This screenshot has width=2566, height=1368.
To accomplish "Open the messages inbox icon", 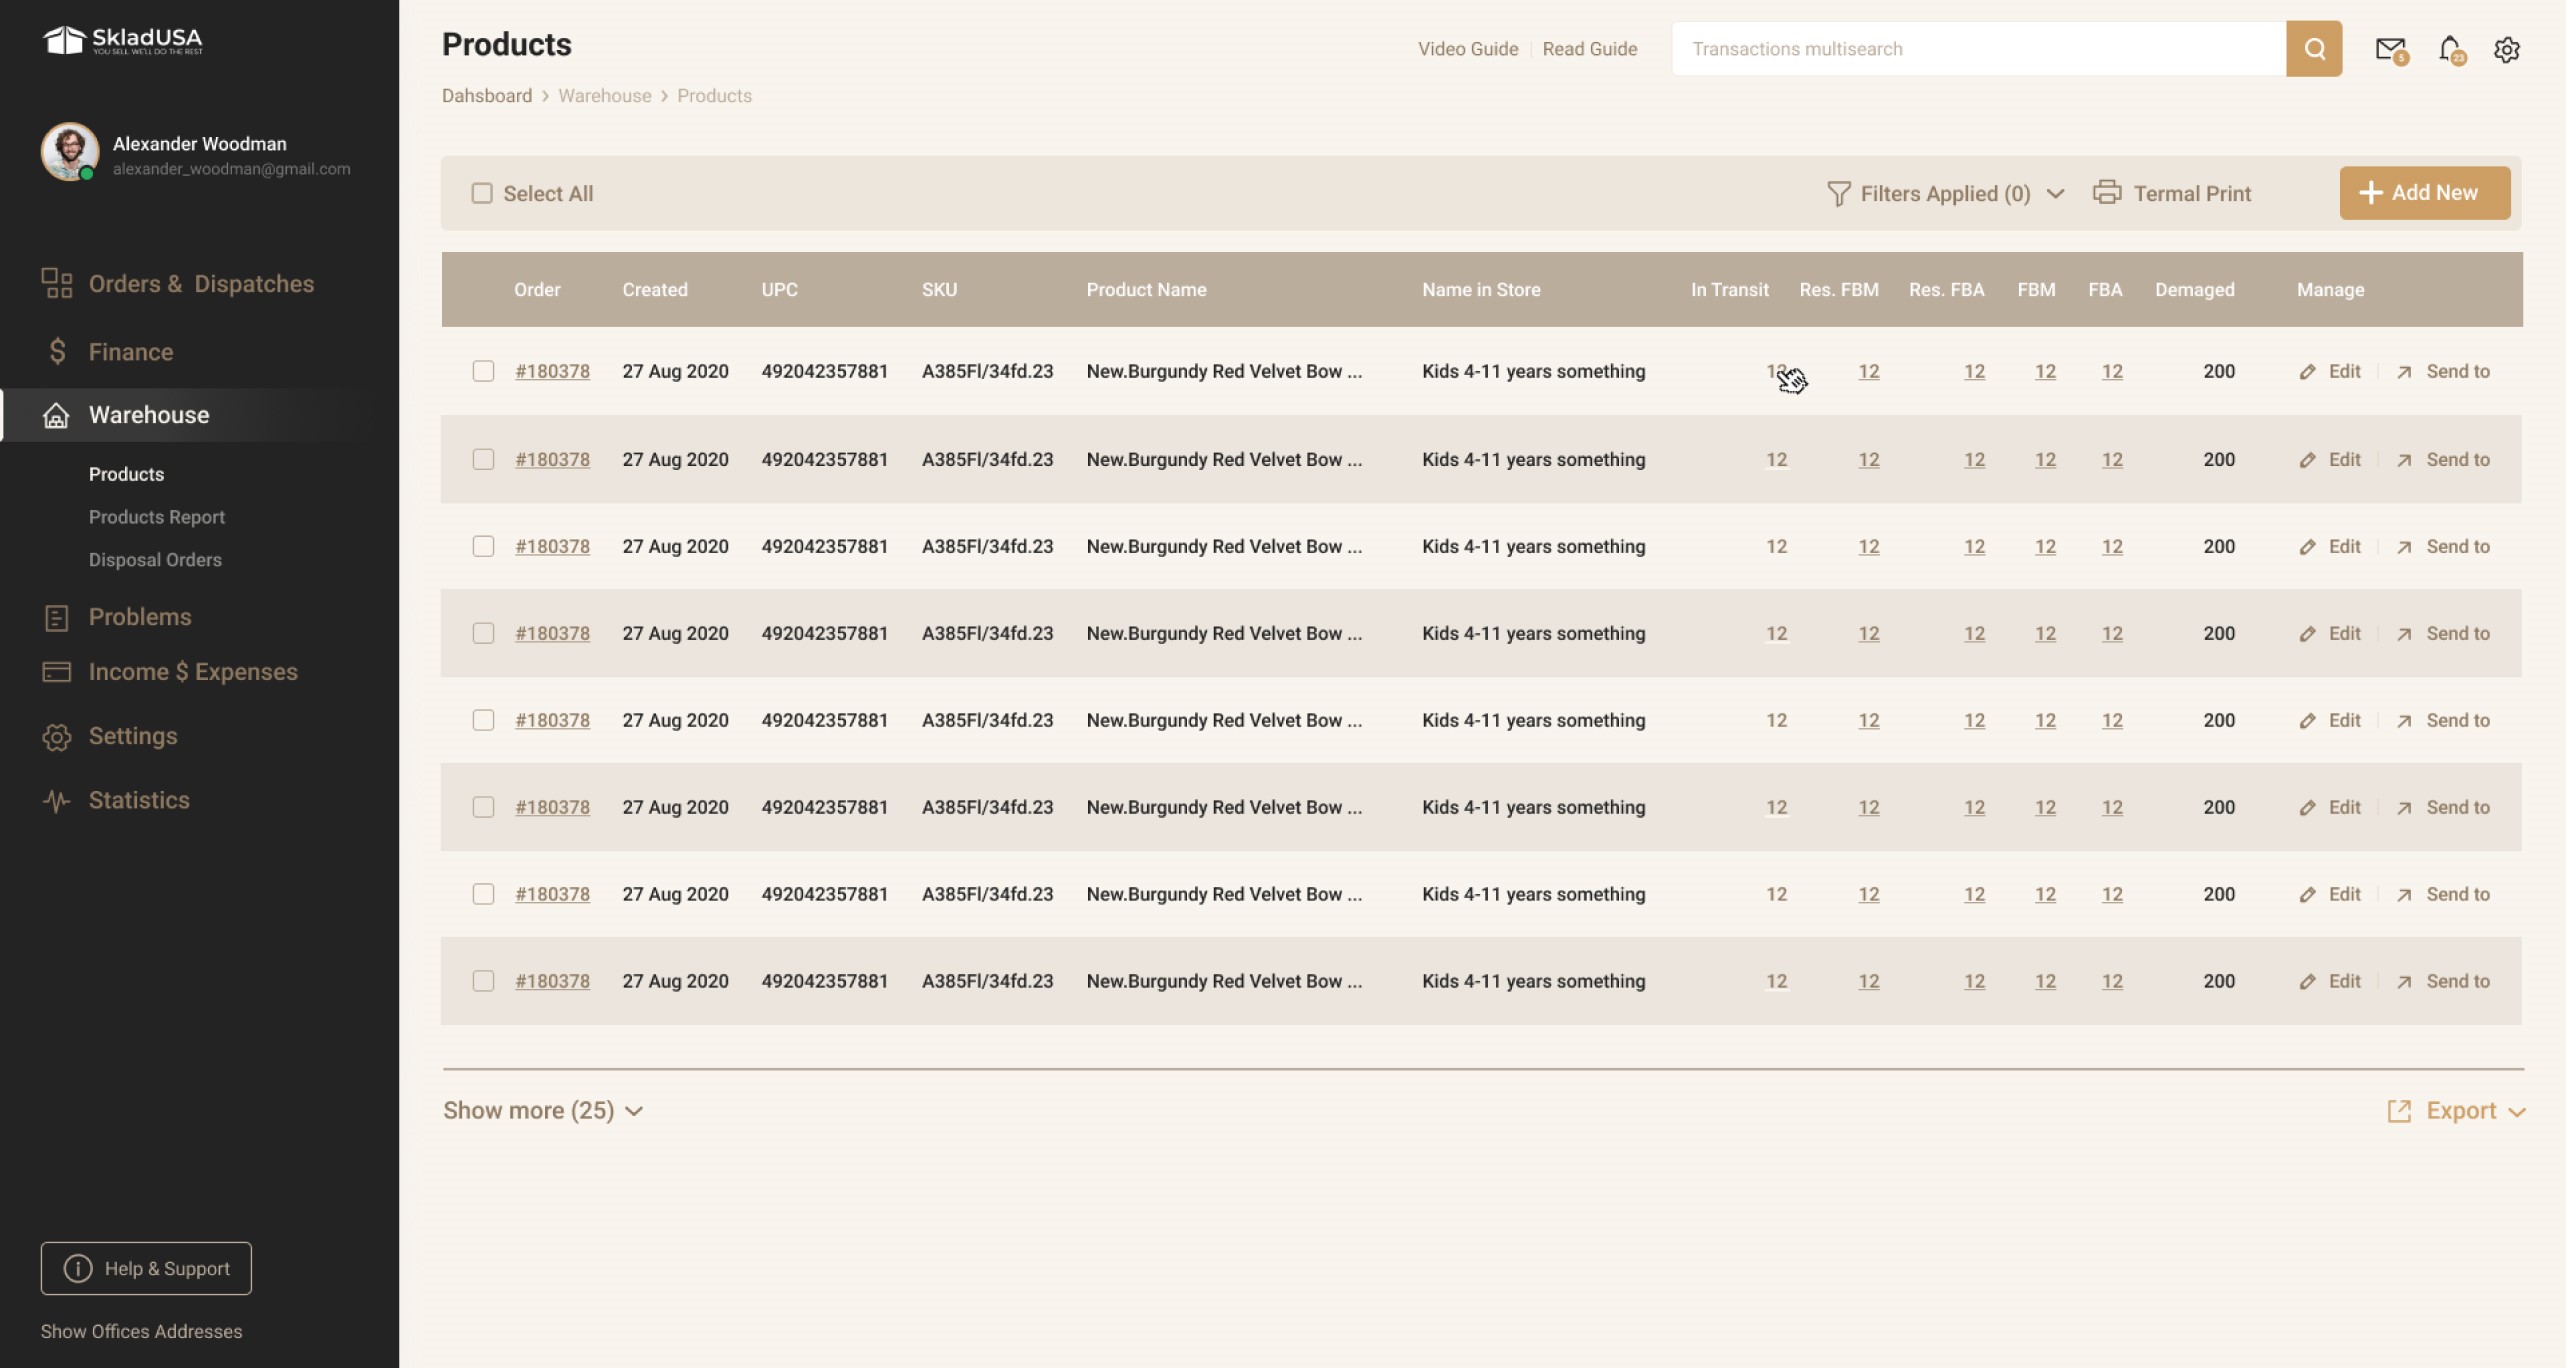I will (x=2389, y=48).
